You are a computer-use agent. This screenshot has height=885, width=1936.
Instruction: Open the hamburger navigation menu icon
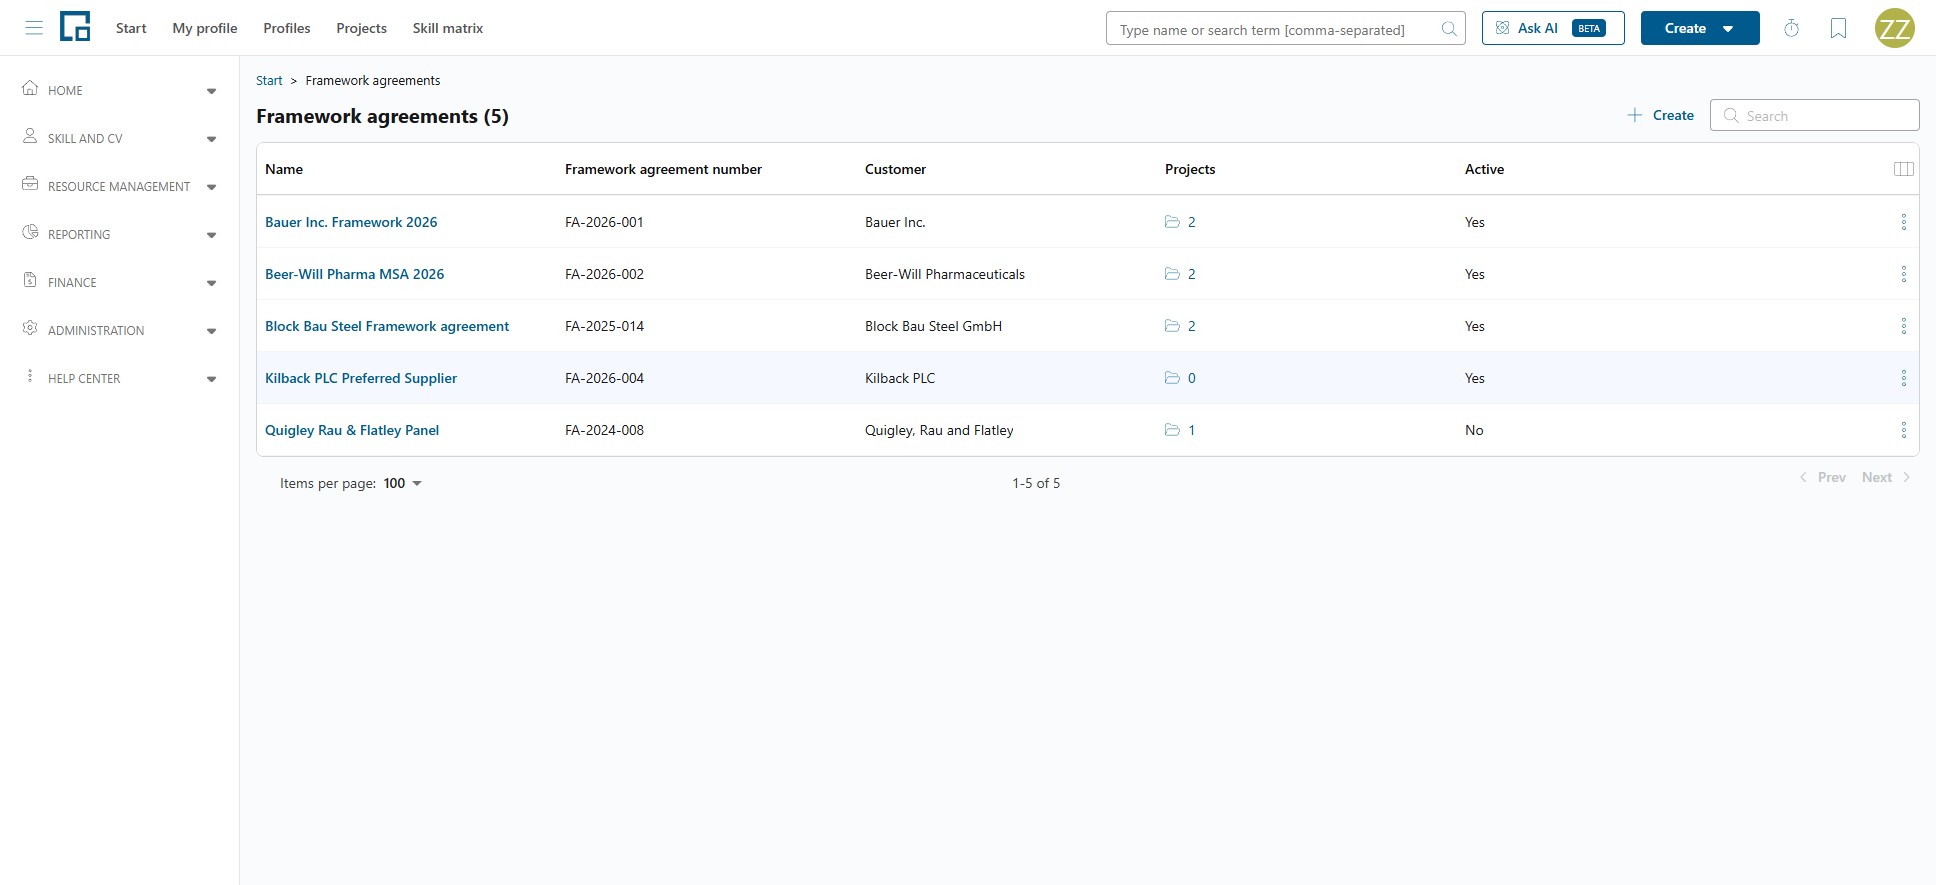[x=34, y=28]
